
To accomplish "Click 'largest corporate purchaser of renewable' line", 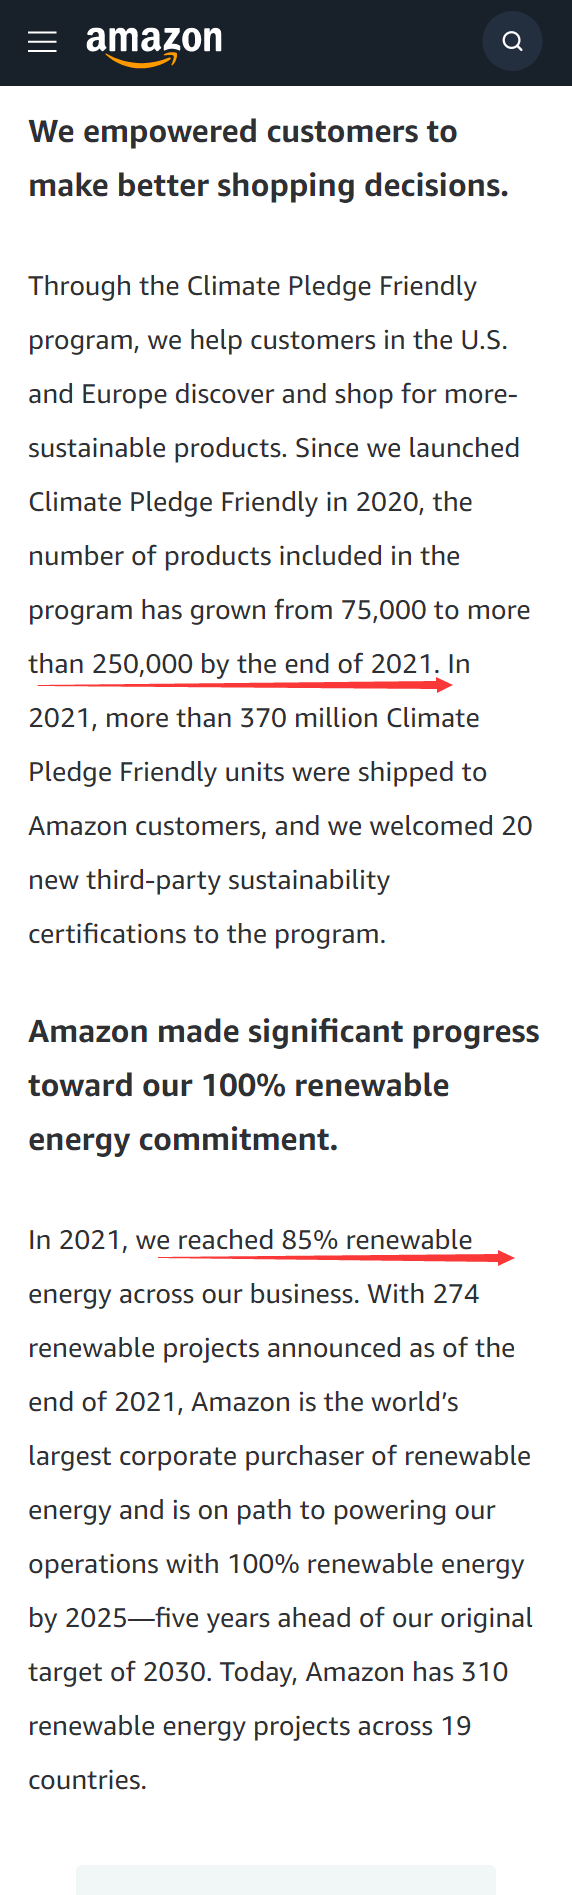I will pyautogui.click(x=279, y=1457).
